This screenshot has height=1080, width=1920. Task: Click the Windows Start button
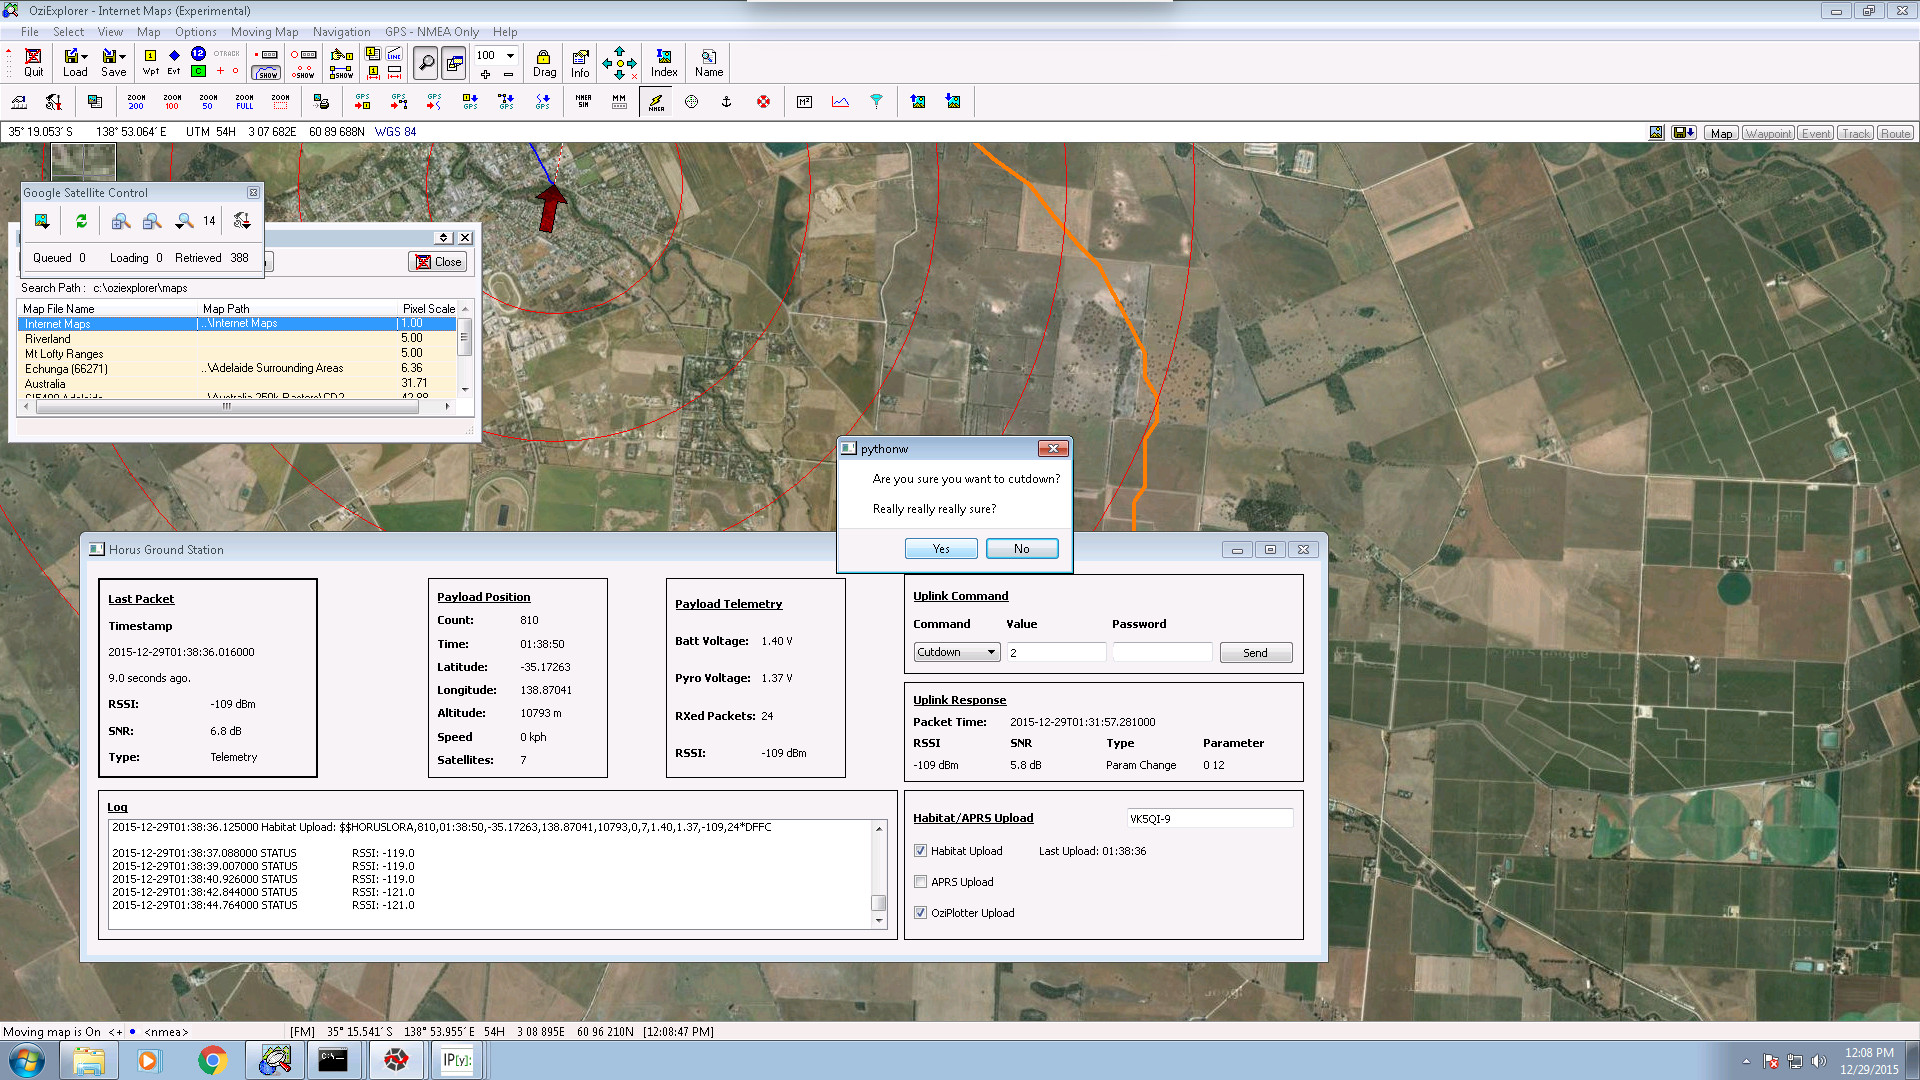[x=27, y=1060]
